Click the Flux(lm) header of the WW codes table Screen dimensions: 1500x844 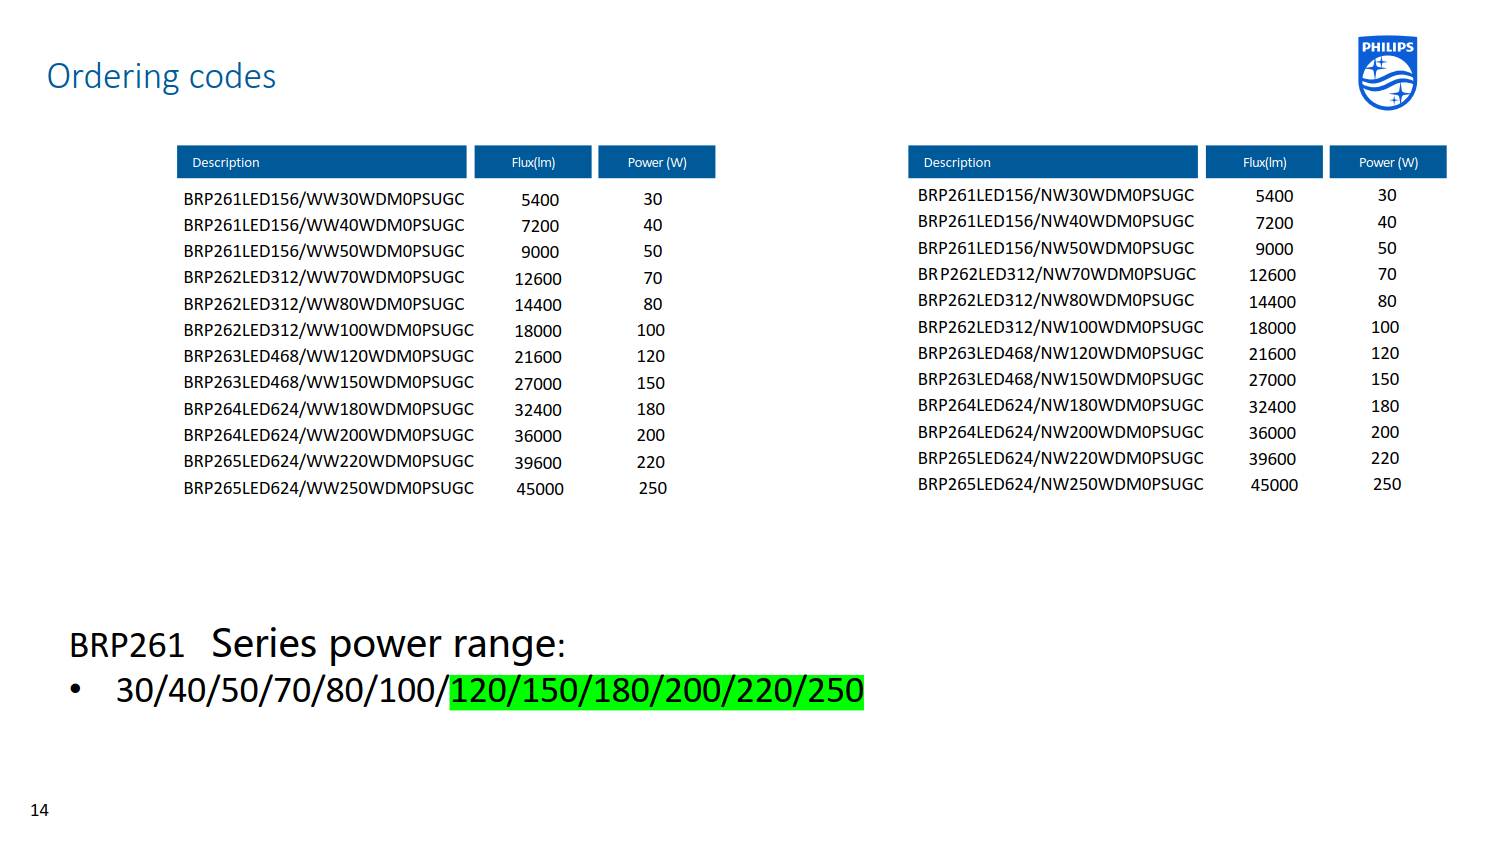[533, 162]
